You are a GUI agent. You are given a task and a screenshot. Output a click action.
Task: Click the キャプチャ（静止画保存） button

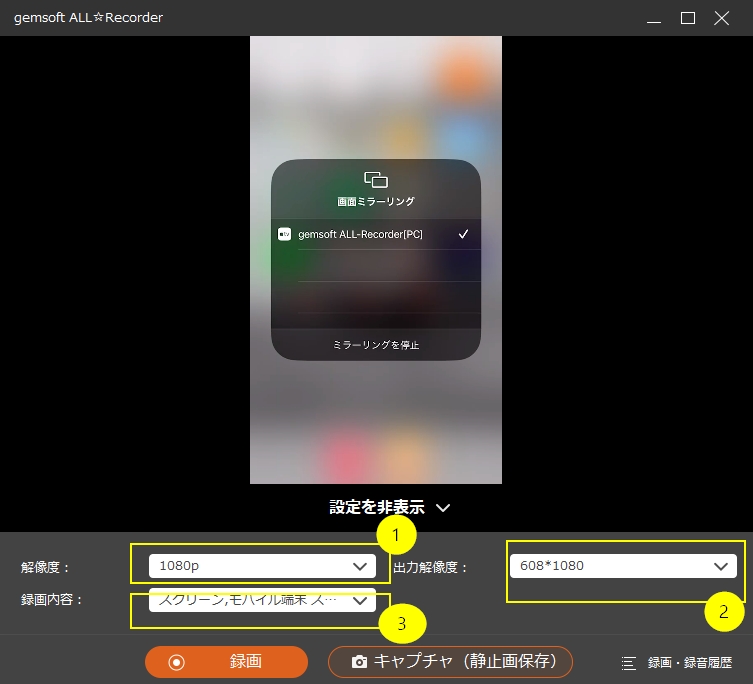(x=450, y=662)
